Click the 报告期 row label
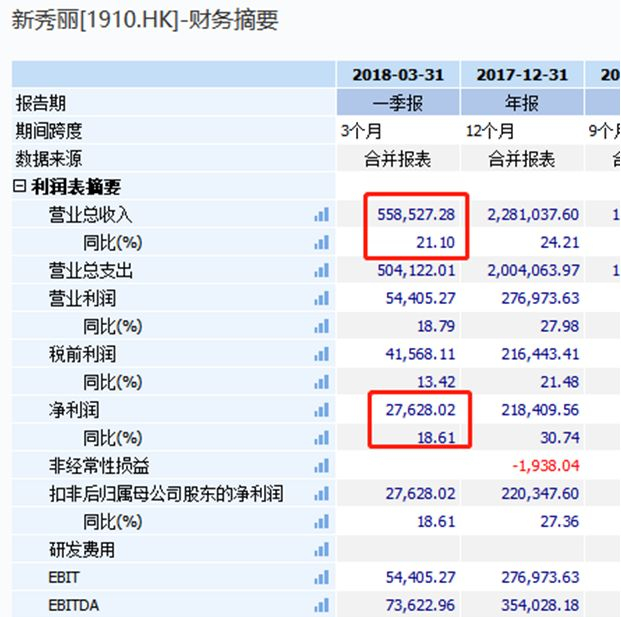This screenshot has height=617, width=621. coord(40,103)
